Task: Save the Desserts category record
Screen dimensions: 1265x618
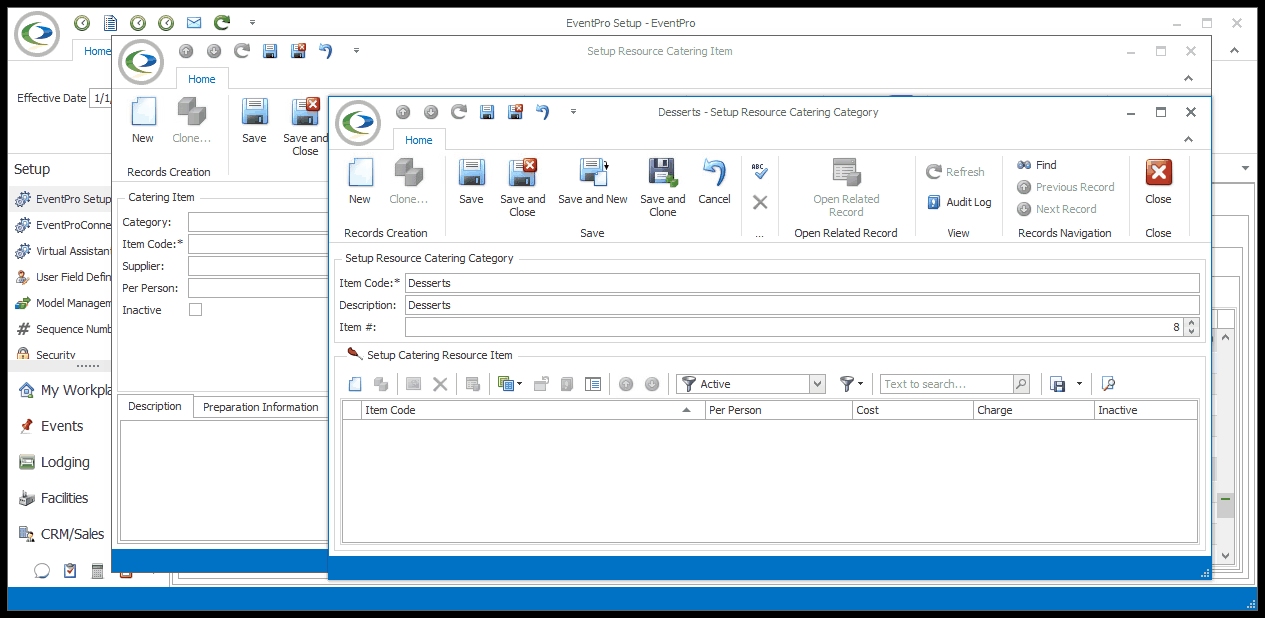Action: 471,173
